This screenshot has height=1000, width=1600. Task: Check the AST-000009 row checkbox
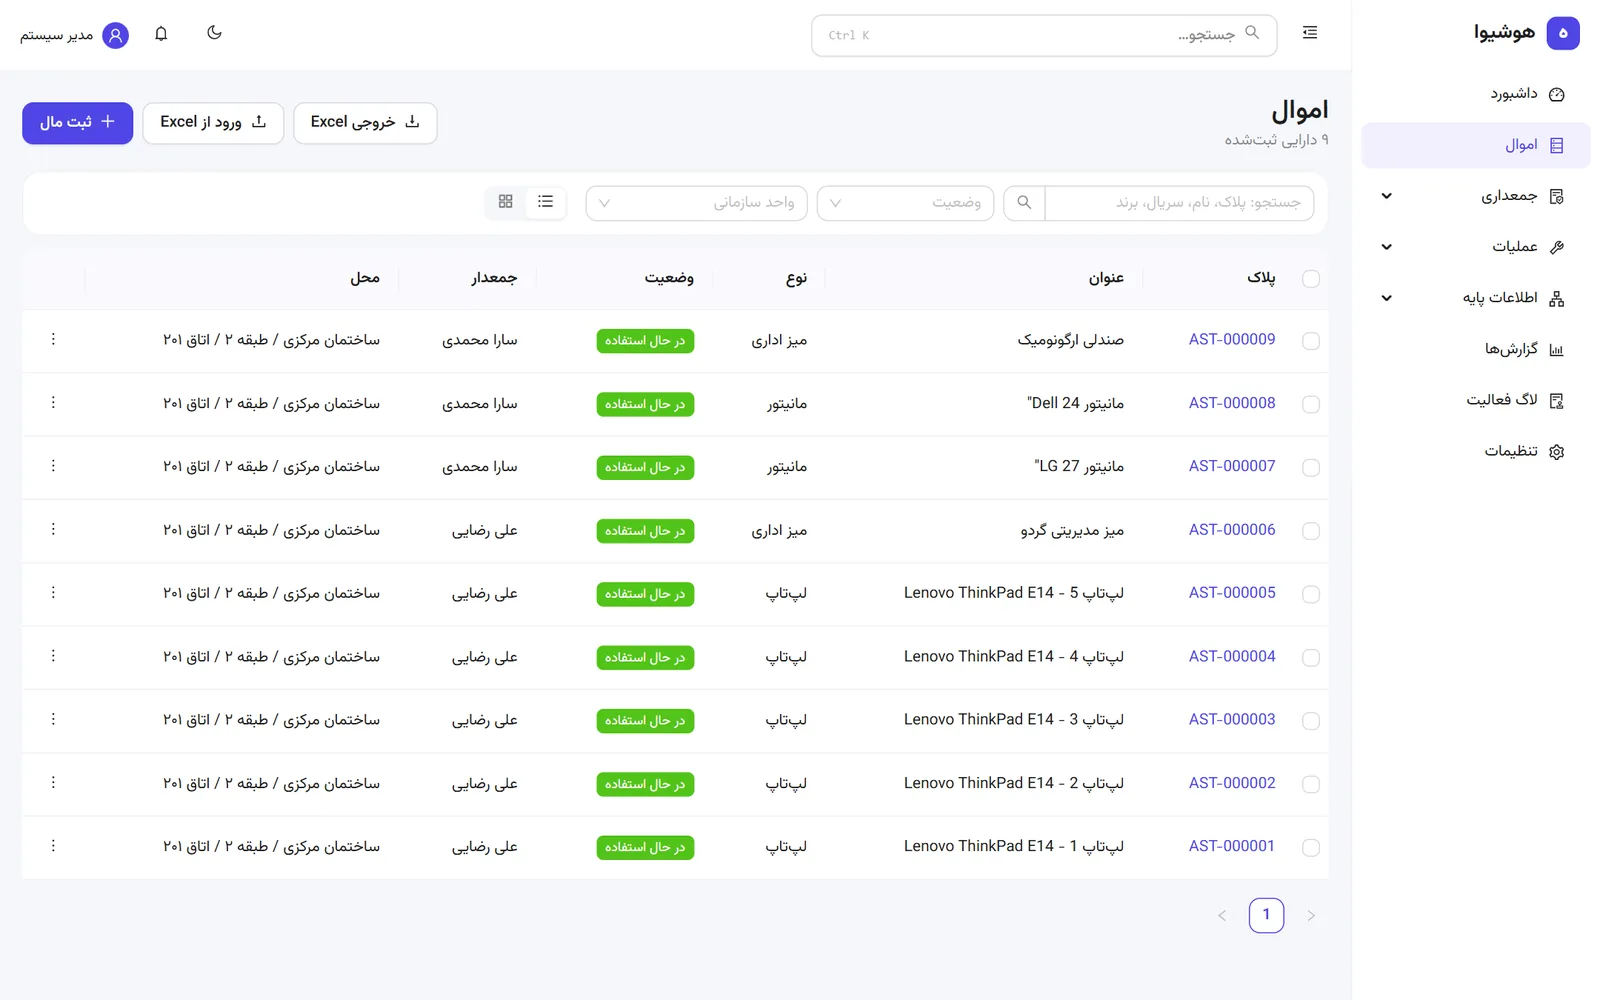(1311, 341)
